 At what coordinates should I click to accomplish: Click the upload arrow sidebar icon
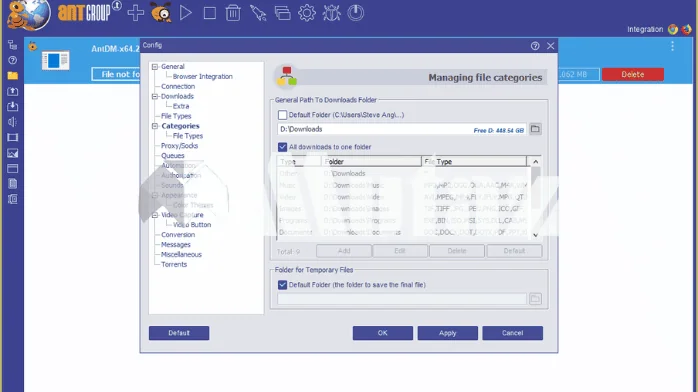click(12, 91)
